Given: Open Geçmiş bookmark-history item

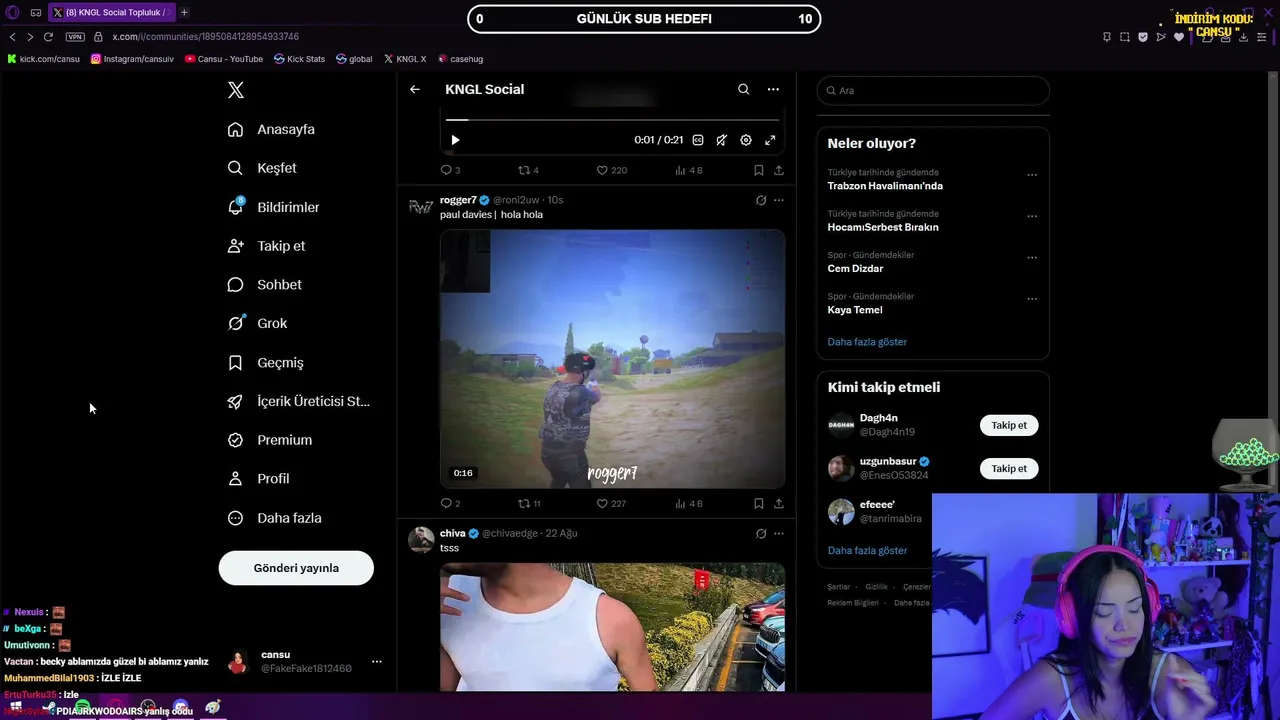Looking at the screenshot, I should (265, 363).
